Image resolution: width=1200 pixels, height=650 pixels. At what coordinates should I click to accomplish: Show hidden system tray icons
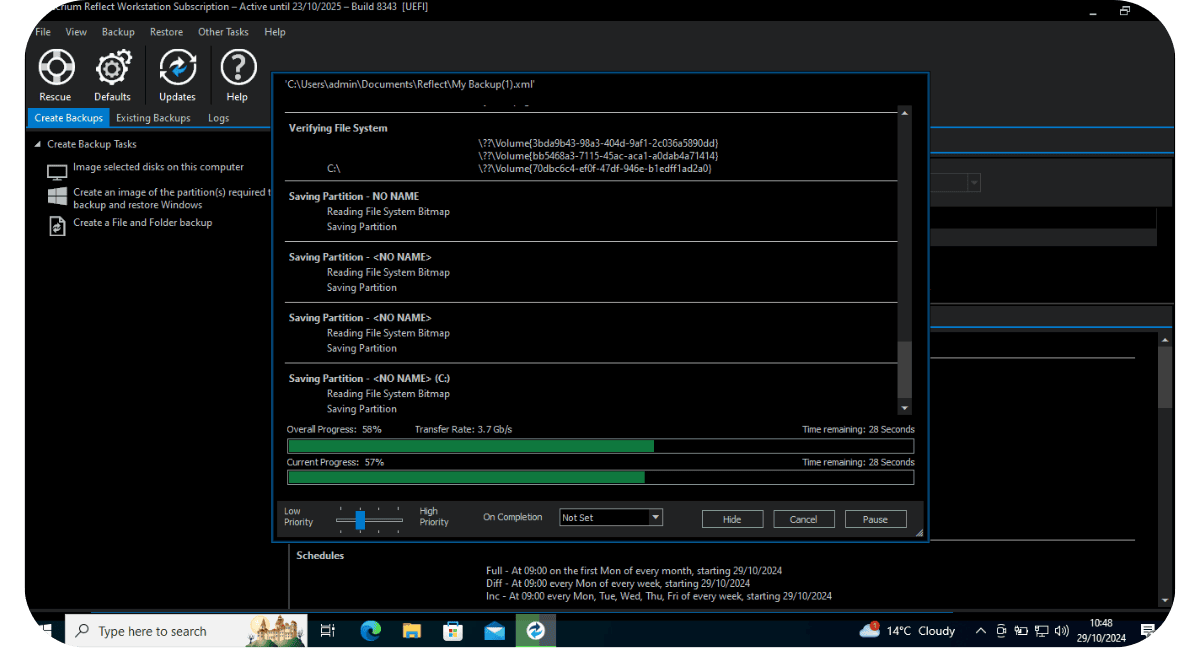point(980,631)
